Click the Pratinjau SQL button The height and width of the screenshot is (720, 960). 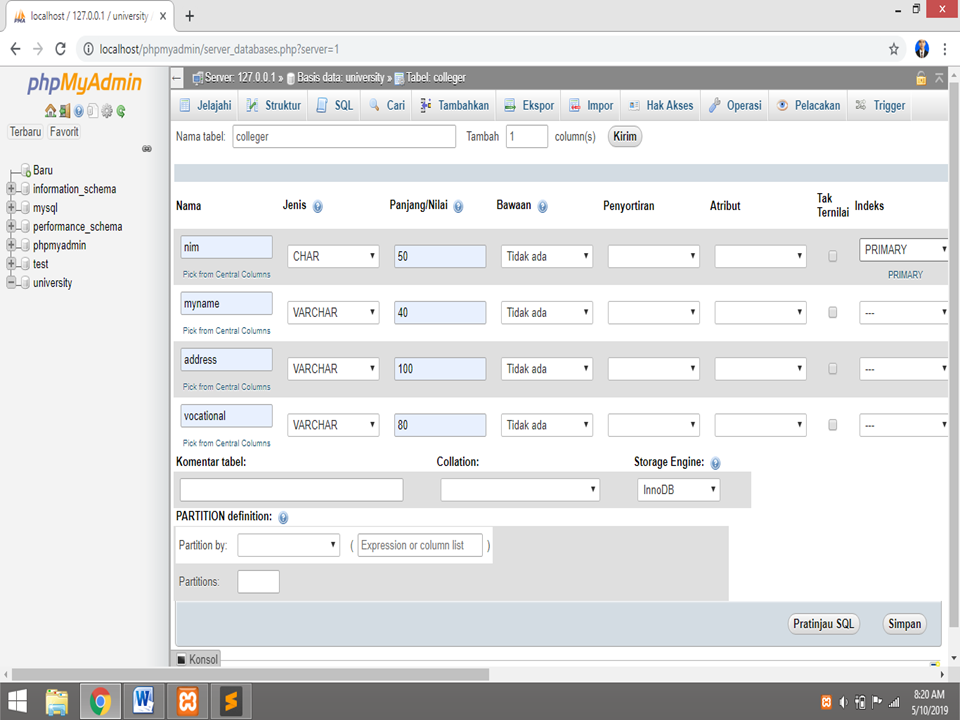pos(821,623)
